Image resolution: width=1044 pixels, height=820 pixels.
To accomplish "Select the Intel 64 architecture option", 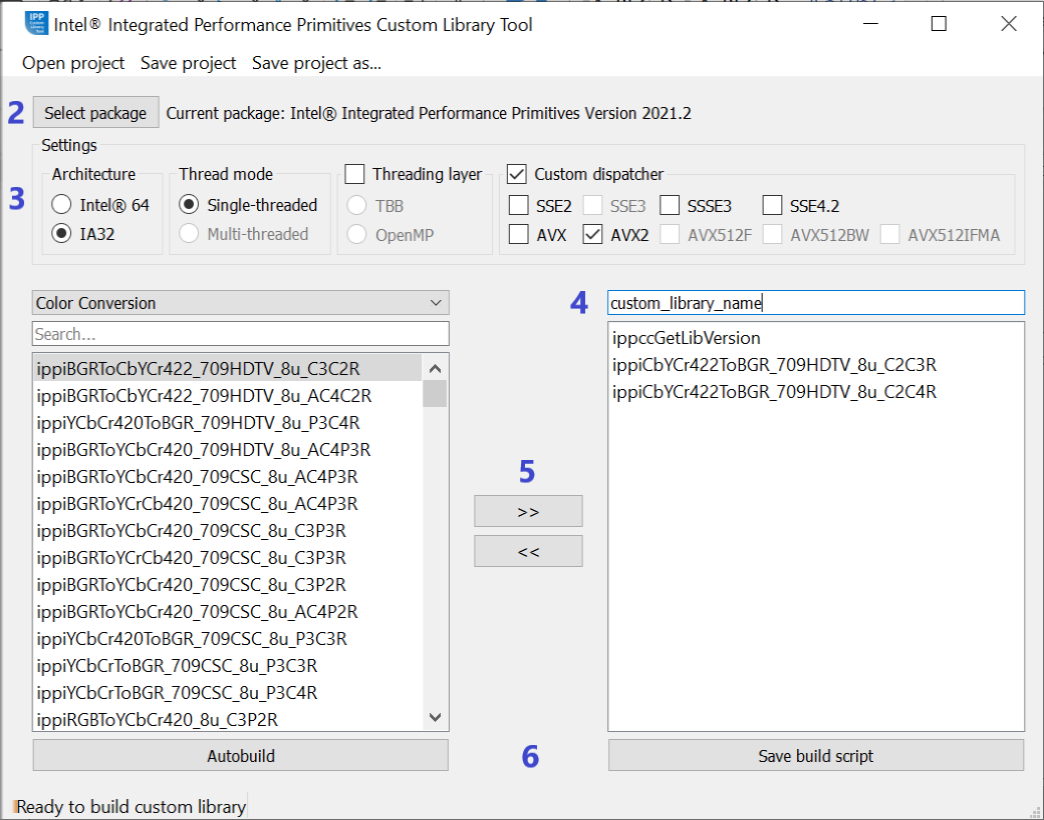I will tap(63, 205).
